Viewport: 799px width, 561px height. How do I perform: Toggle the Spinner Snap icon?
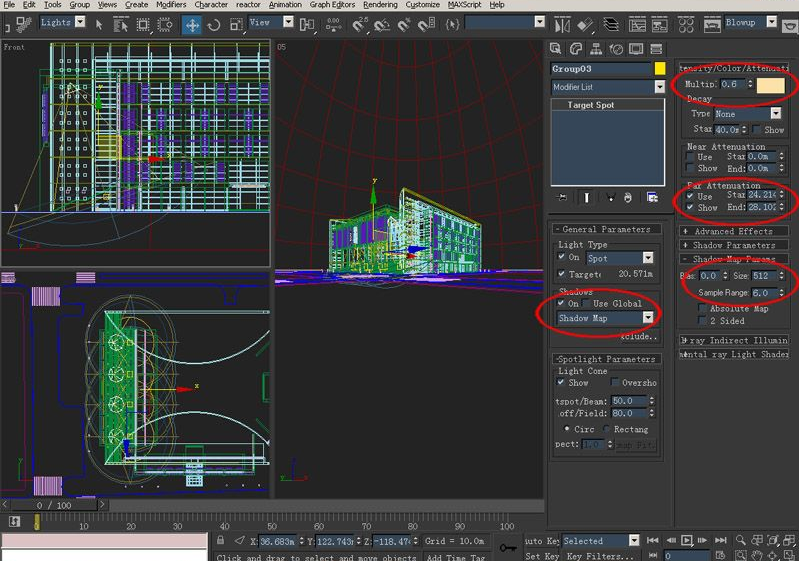[427, 24]
